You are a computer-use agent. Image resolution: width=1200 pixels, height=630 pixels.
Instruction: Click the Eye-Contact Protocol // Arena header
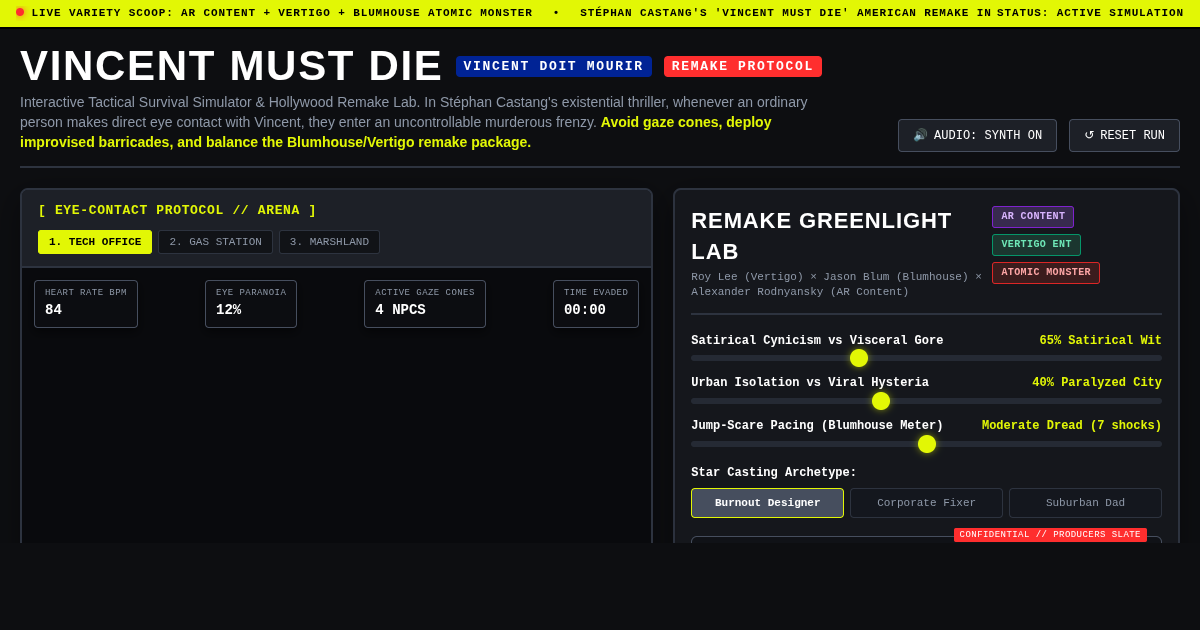[177, 211]
